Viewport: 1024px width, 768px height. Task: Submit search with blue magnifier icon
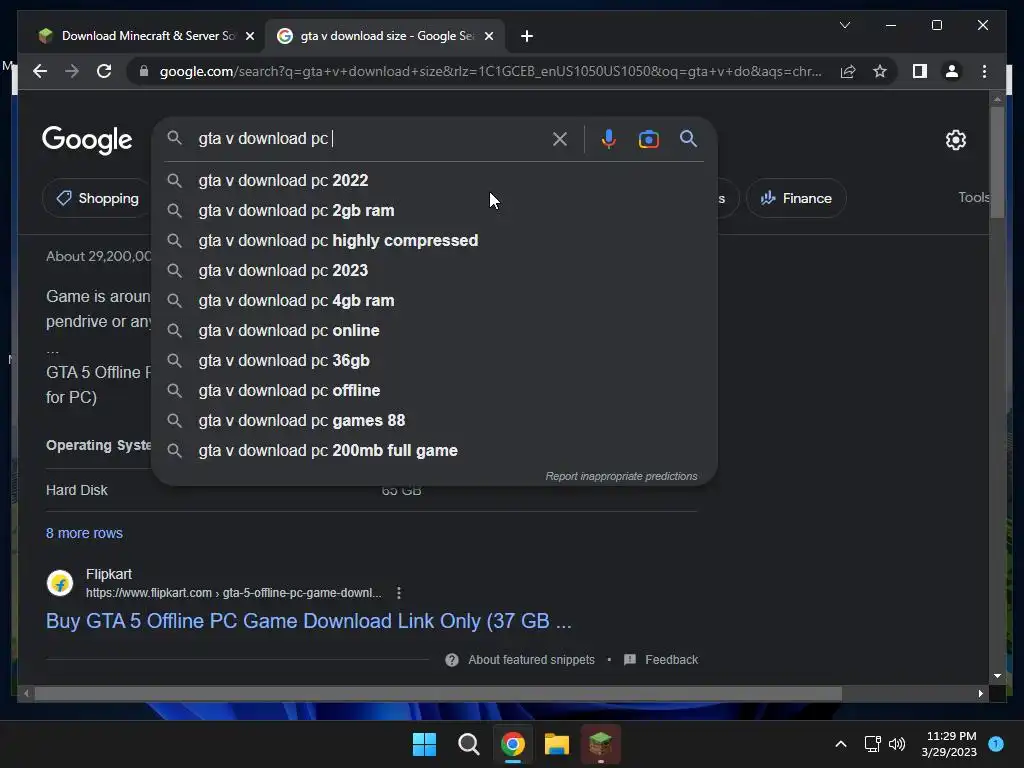point(688,138)
